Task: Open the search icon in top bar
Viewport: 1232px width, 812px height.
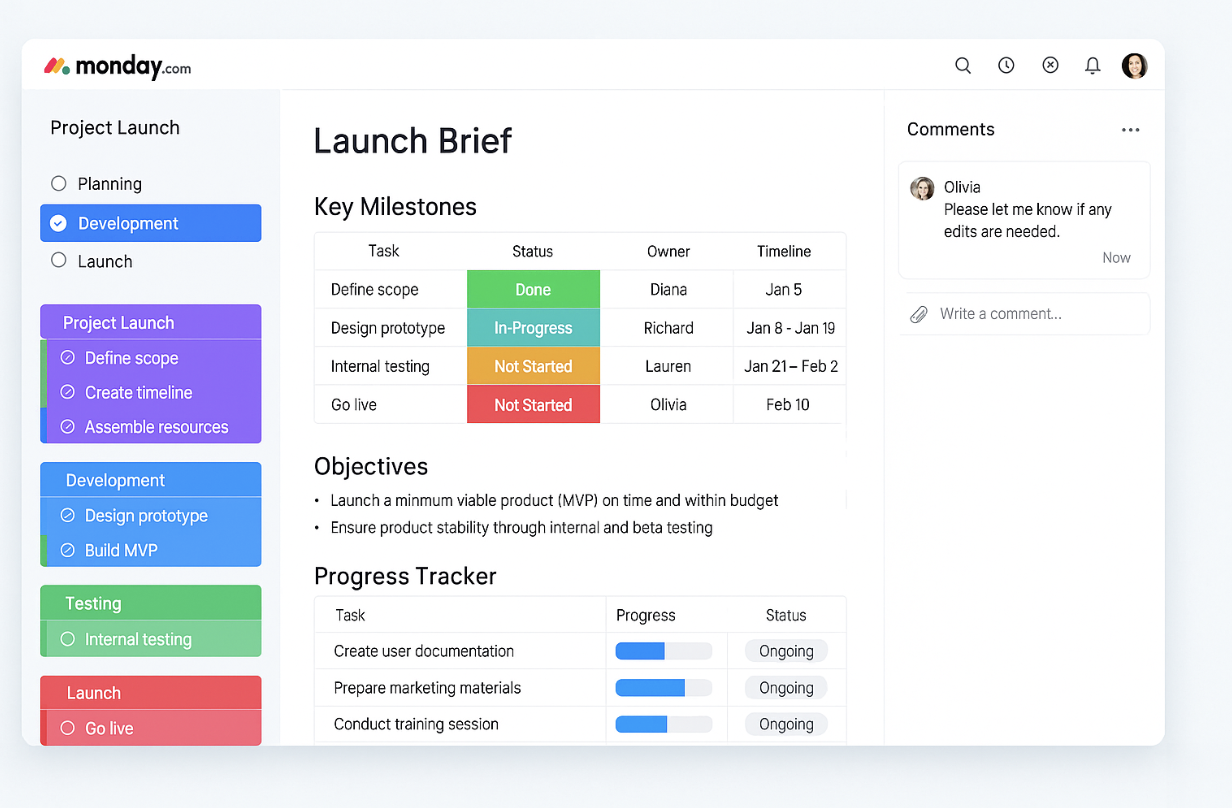Action: pyautogui.click(x=963, y=66)
